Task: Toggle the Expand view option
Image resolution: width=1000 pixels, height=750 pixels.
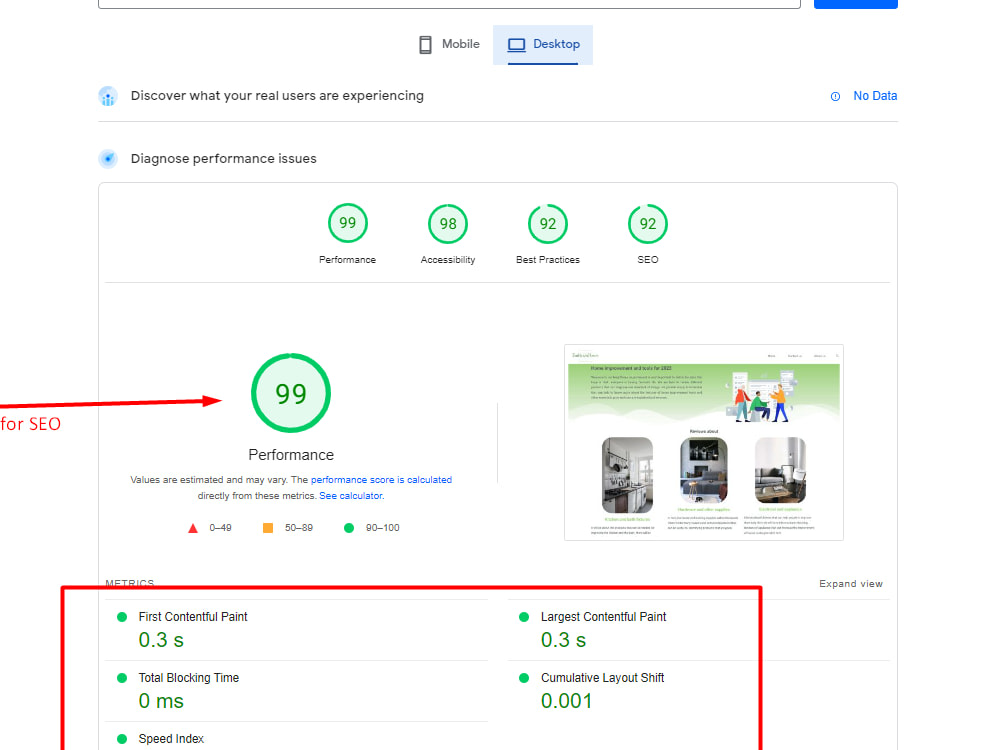Action: point(851,584)
